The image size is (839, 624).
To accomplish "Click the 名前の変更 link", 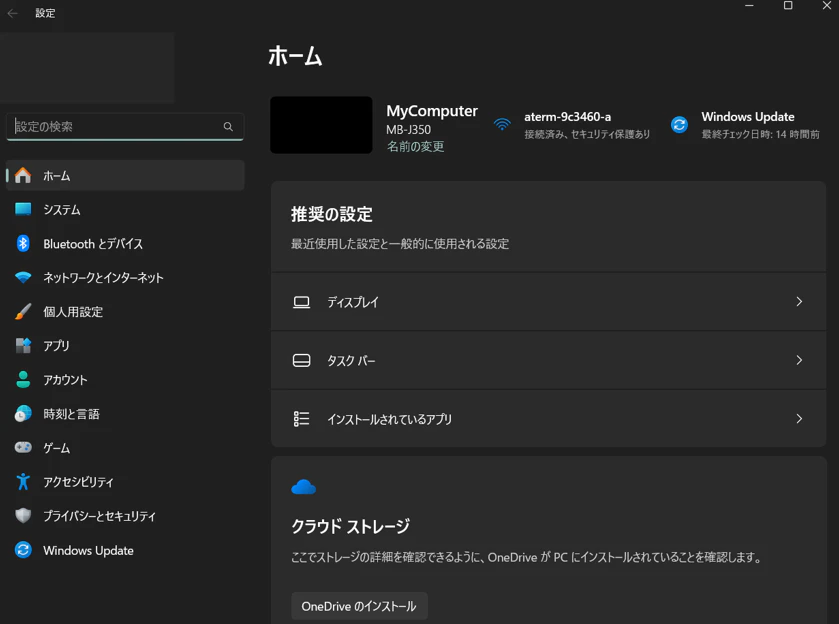I will pyautogui.click(x=415, y=146).
